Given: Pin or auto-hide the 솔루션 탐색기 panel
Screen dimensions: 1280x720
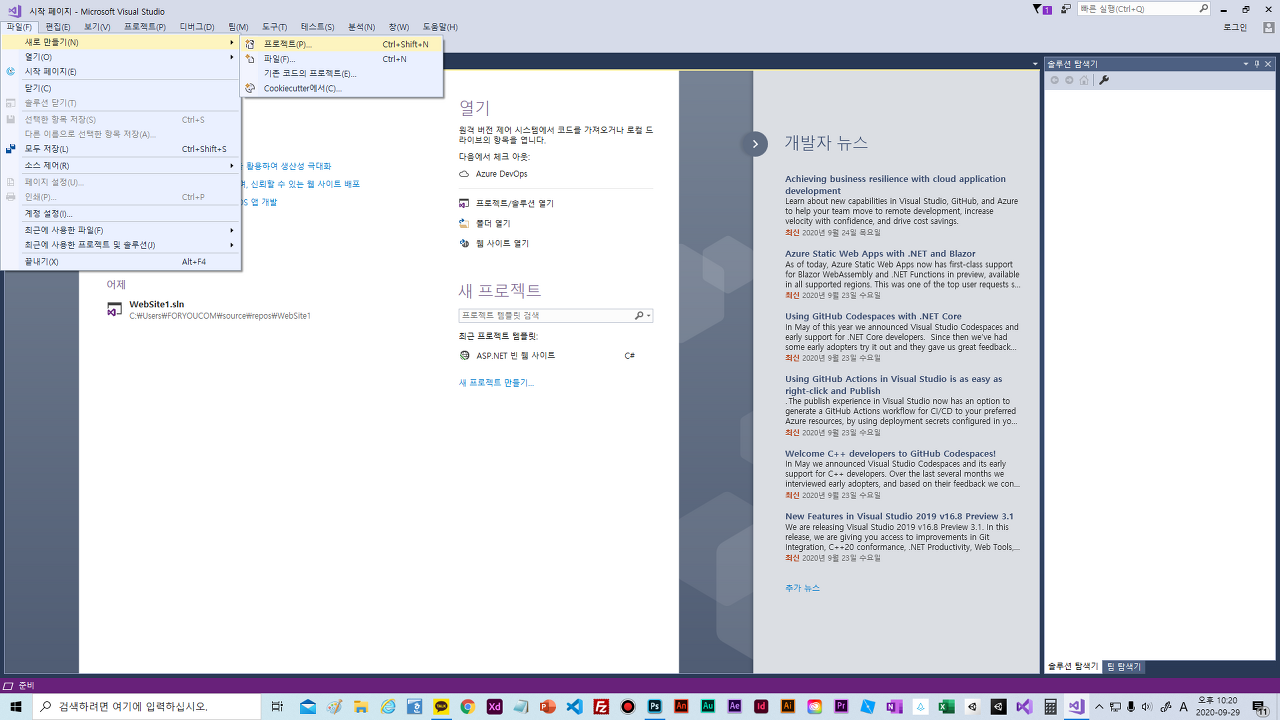Looking at the screenshot, I should point(1257,64).
